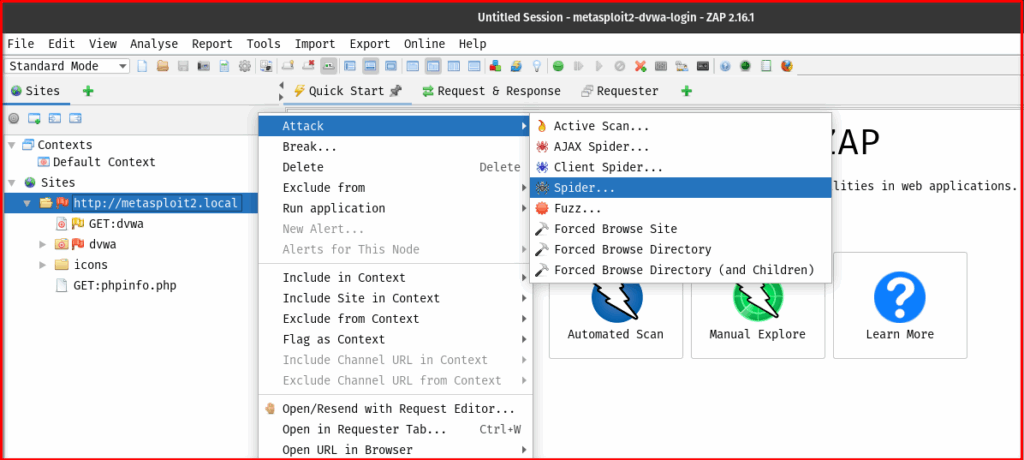This screenshot has height=460, width=1024.
Task: Click the new context icon in Sites panel
Action: [35, 118]
